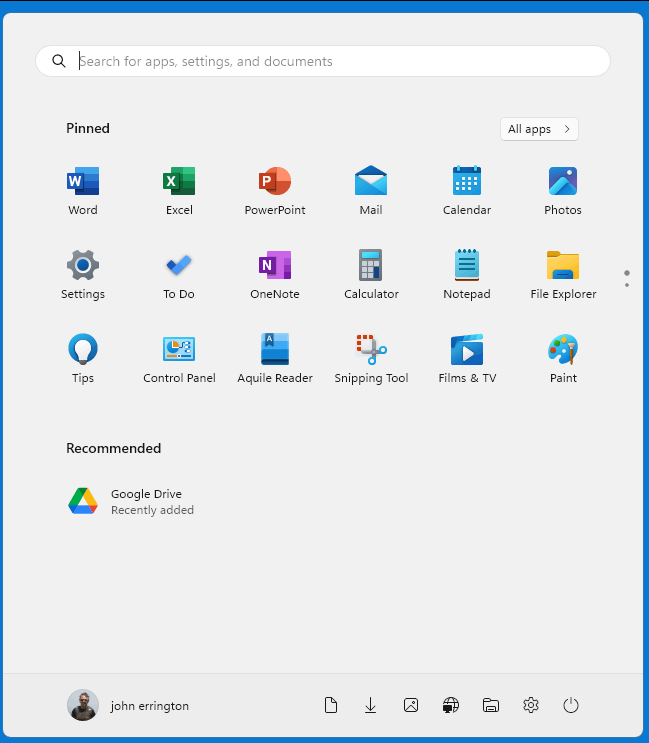The image size is (649, 743).
Task: Open the File Explorer shortcut beside the gear
Action: tap(491, 705)
